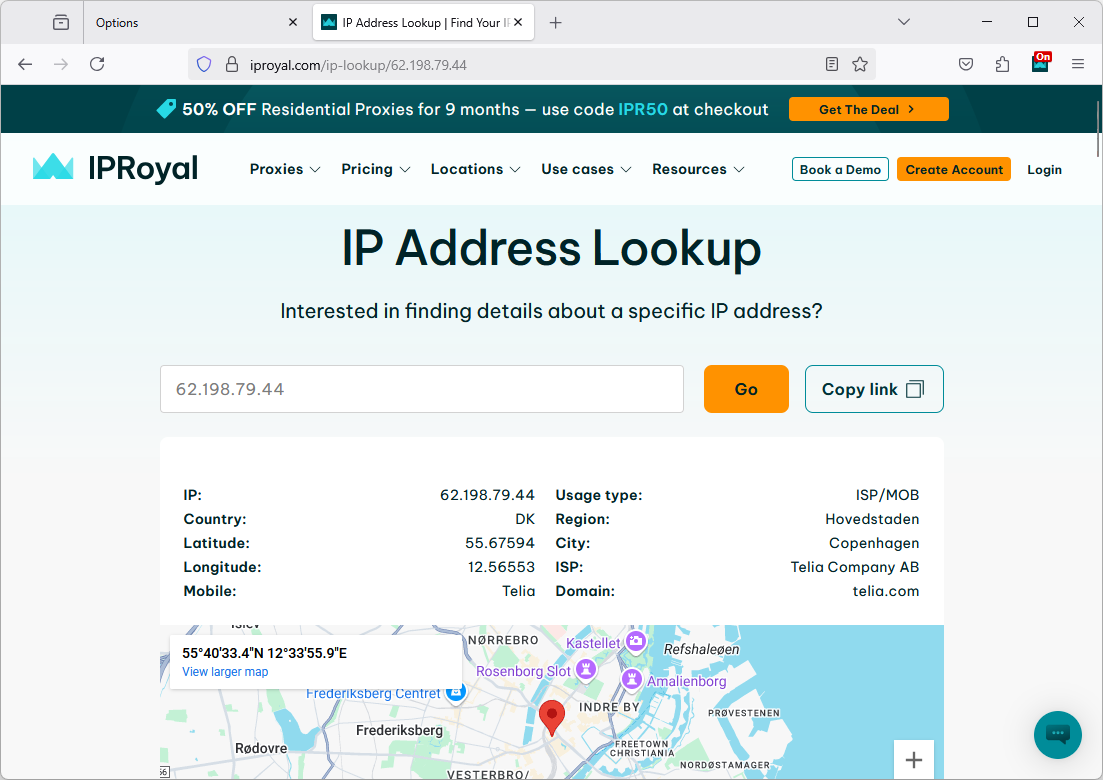Open the tracking protection shield icon
Screen dimensions: 1103x780
(204, 65)
